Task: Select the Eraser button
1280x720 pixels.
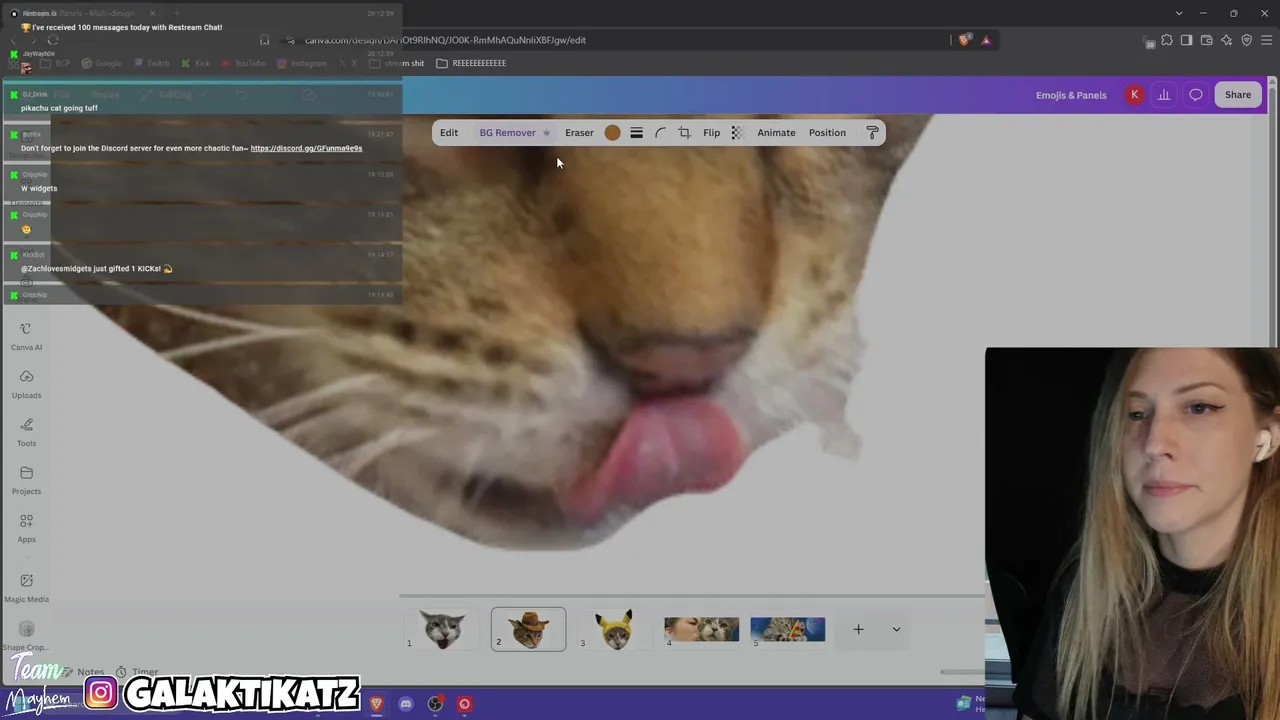Action: coord(579,133)
